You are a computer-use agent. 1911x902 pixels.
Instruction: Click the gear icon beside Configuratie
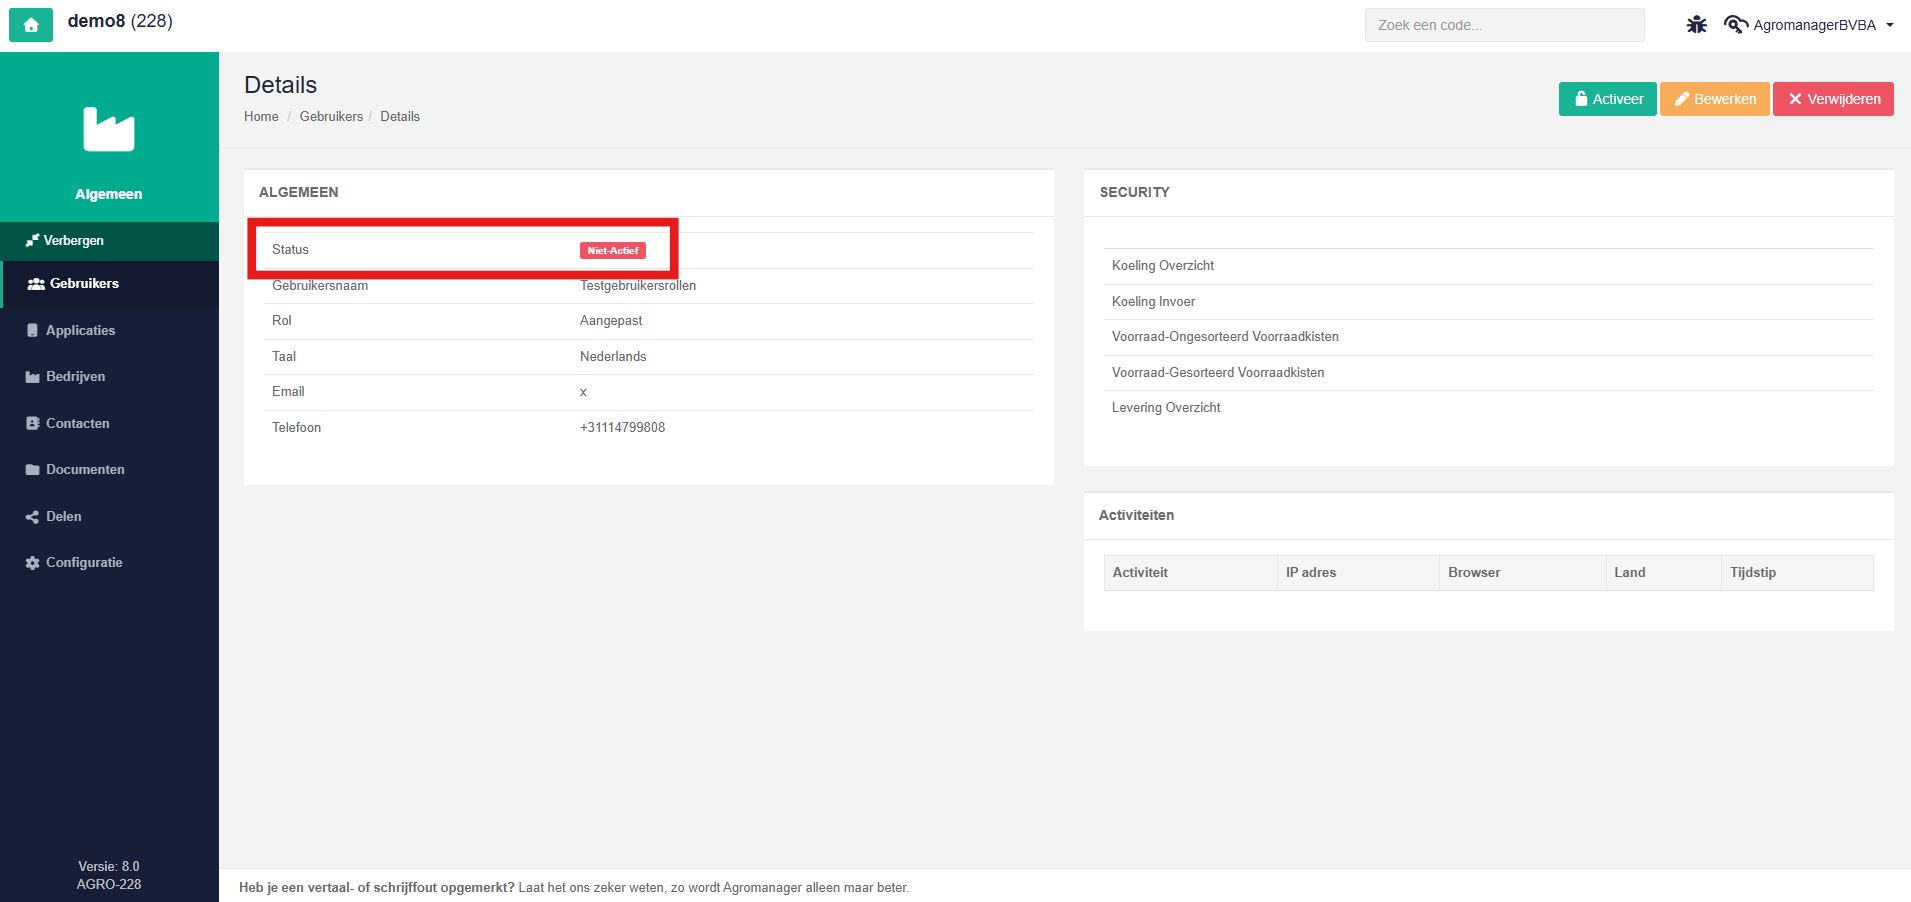tap(33, 563)
